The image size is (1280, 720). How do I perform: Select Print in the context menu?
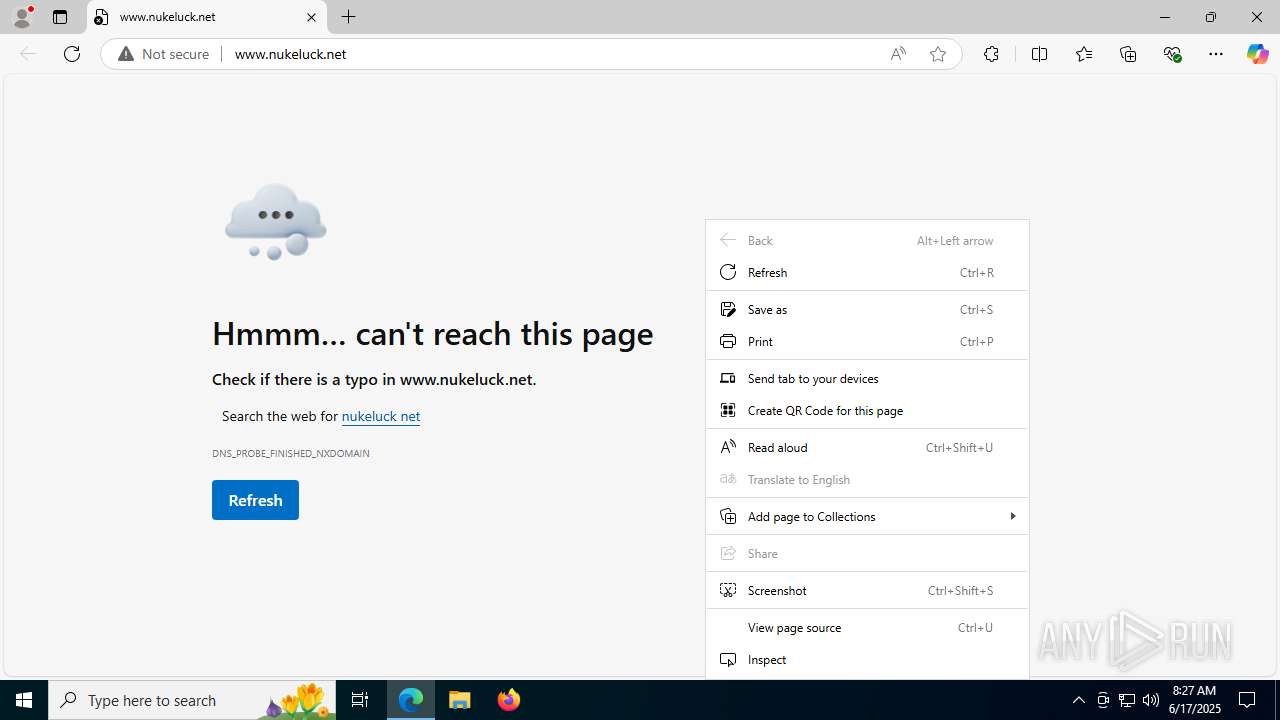click(x=867, y=341)
